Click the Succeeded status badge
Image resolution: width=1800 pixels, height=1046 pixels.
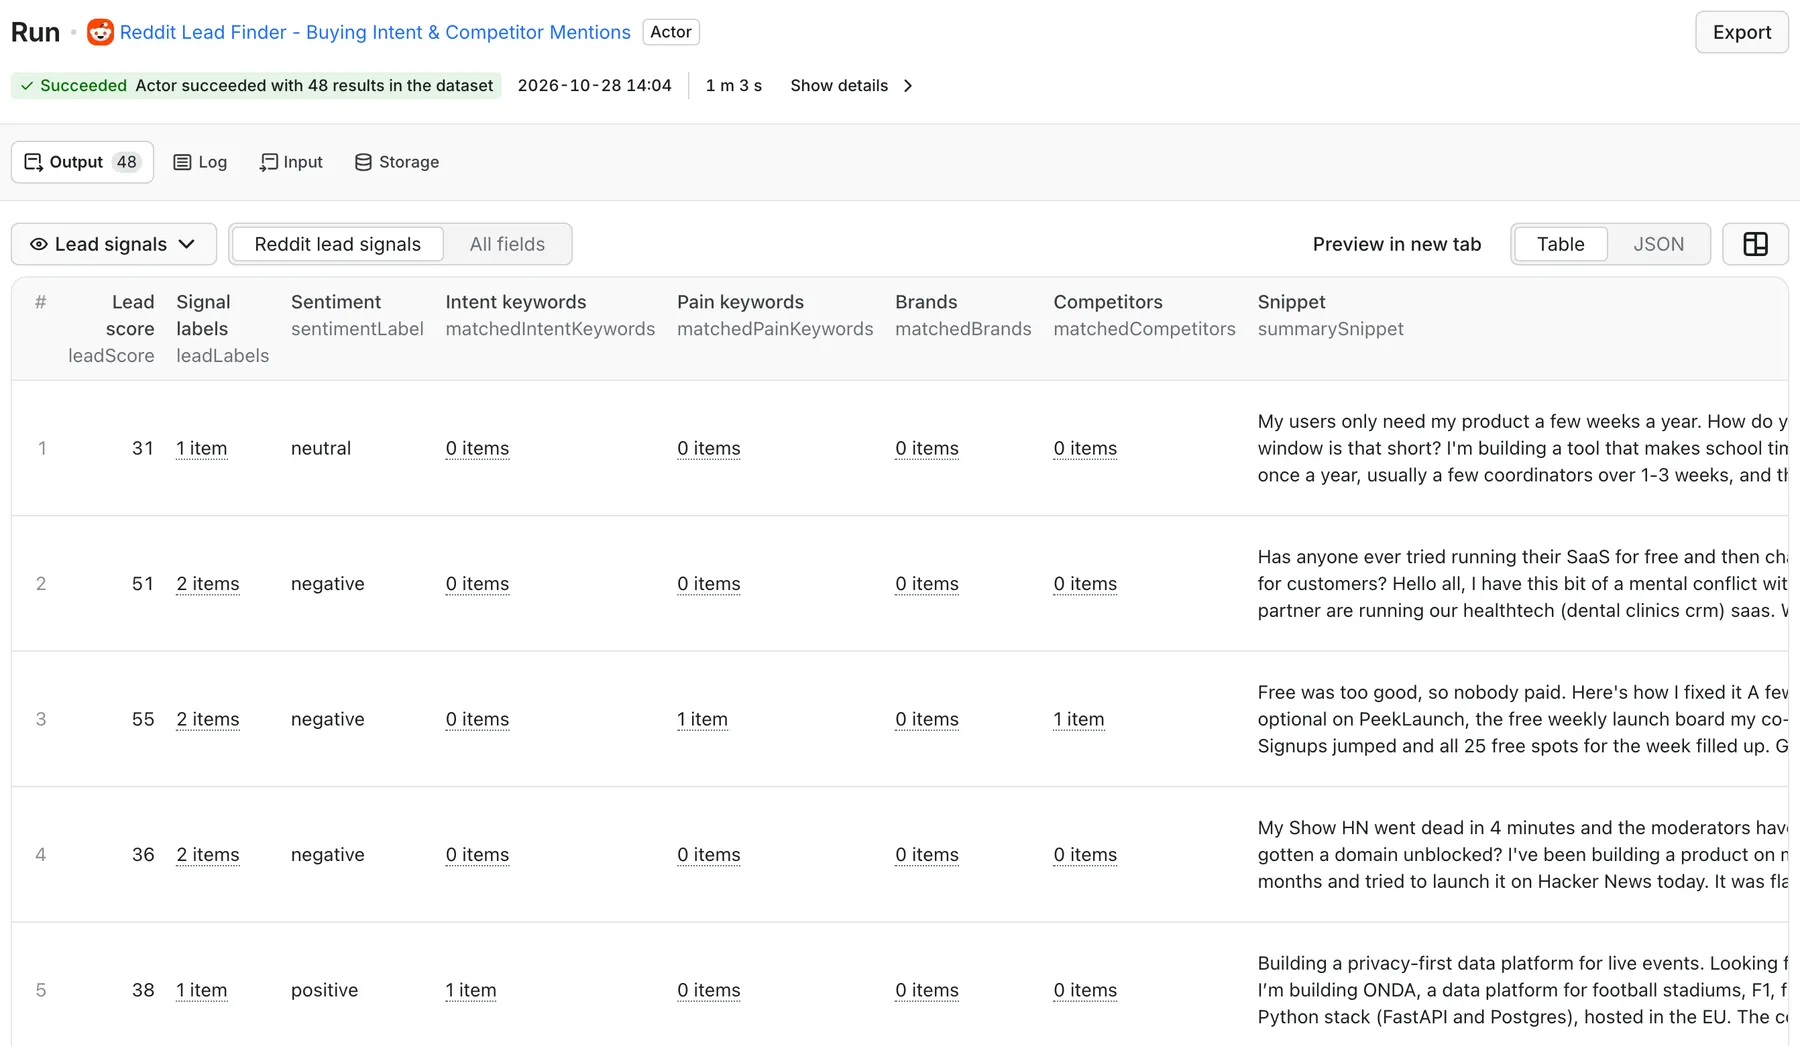pos(256,86)
